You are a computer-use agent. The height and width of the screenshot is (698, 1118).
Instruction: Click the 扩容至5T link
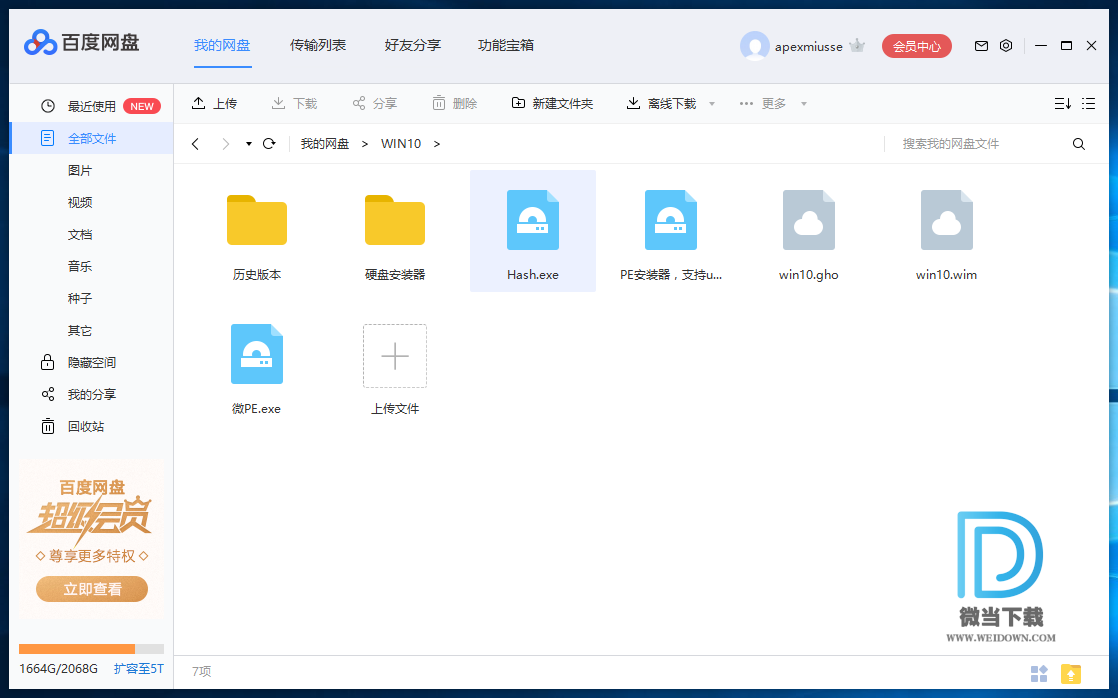point(138,669)
